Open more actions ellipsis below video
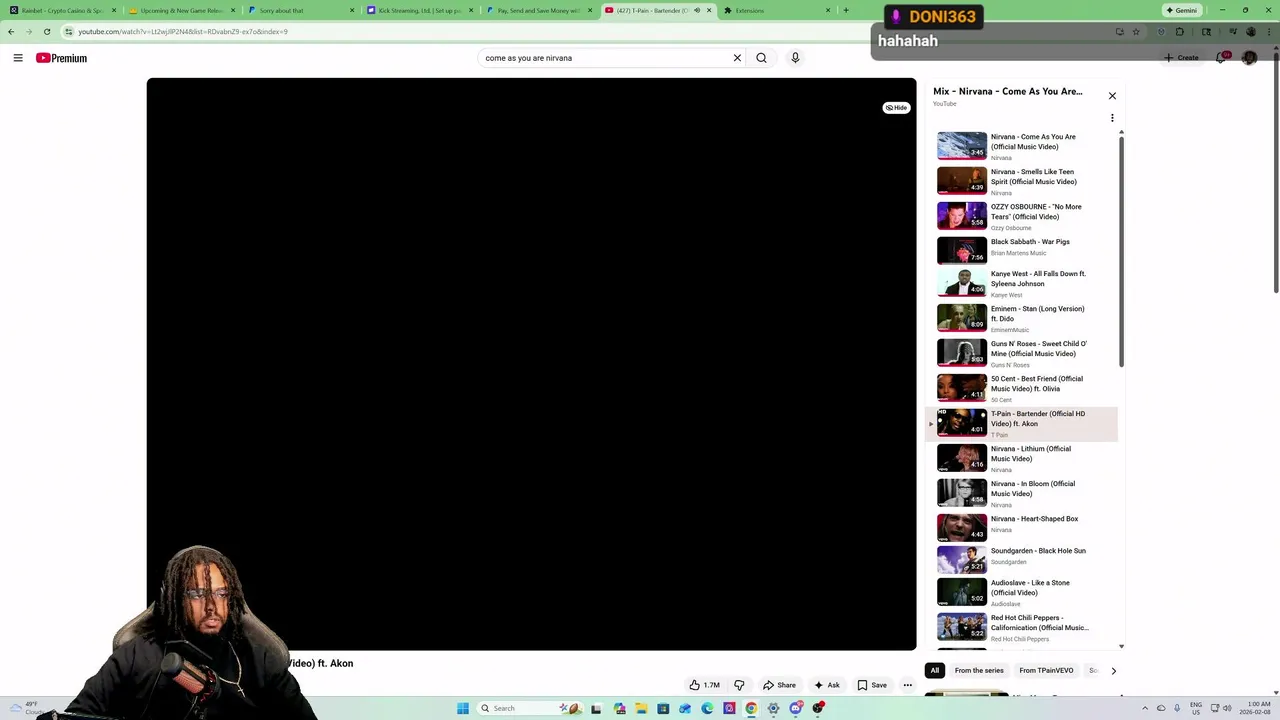 tap(907, 685)
